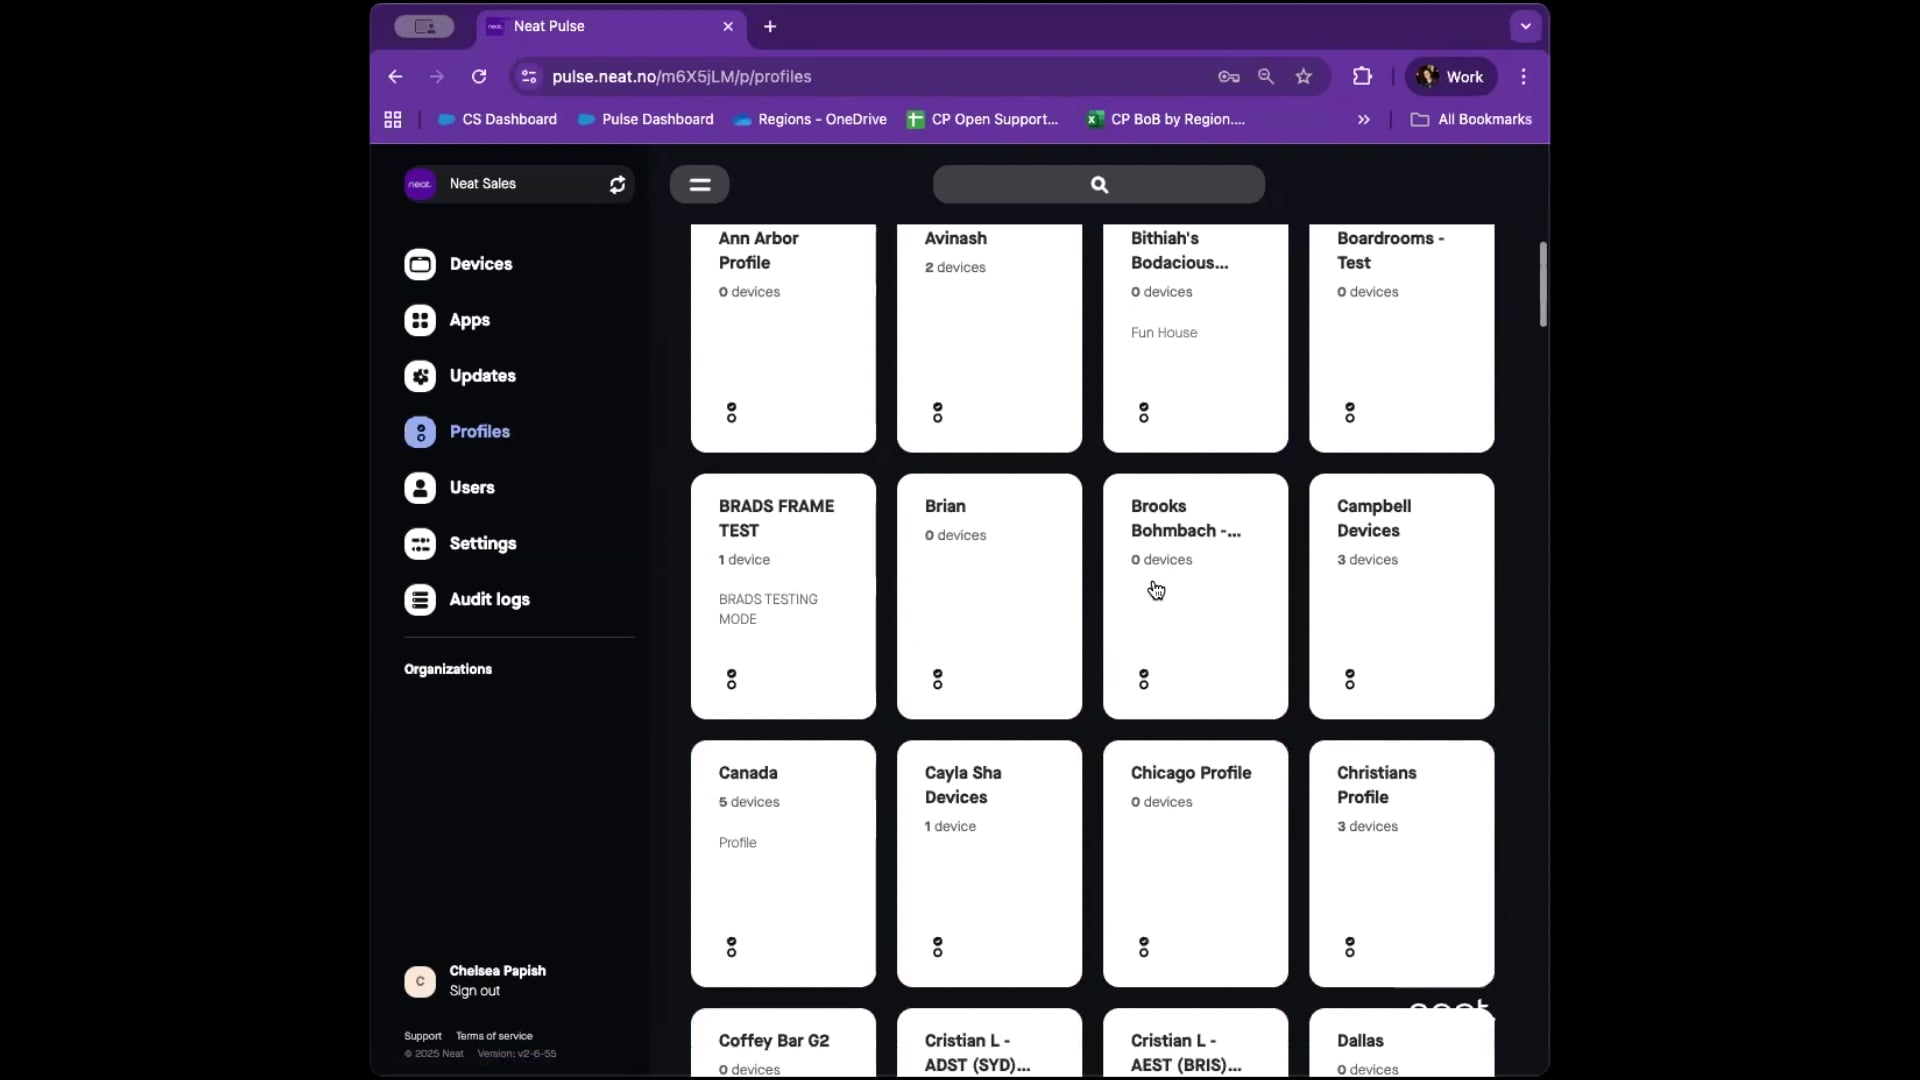Open the Apps section icon
The height and width of the screenshot is (1080, 1920).
(x=421, y=320)
